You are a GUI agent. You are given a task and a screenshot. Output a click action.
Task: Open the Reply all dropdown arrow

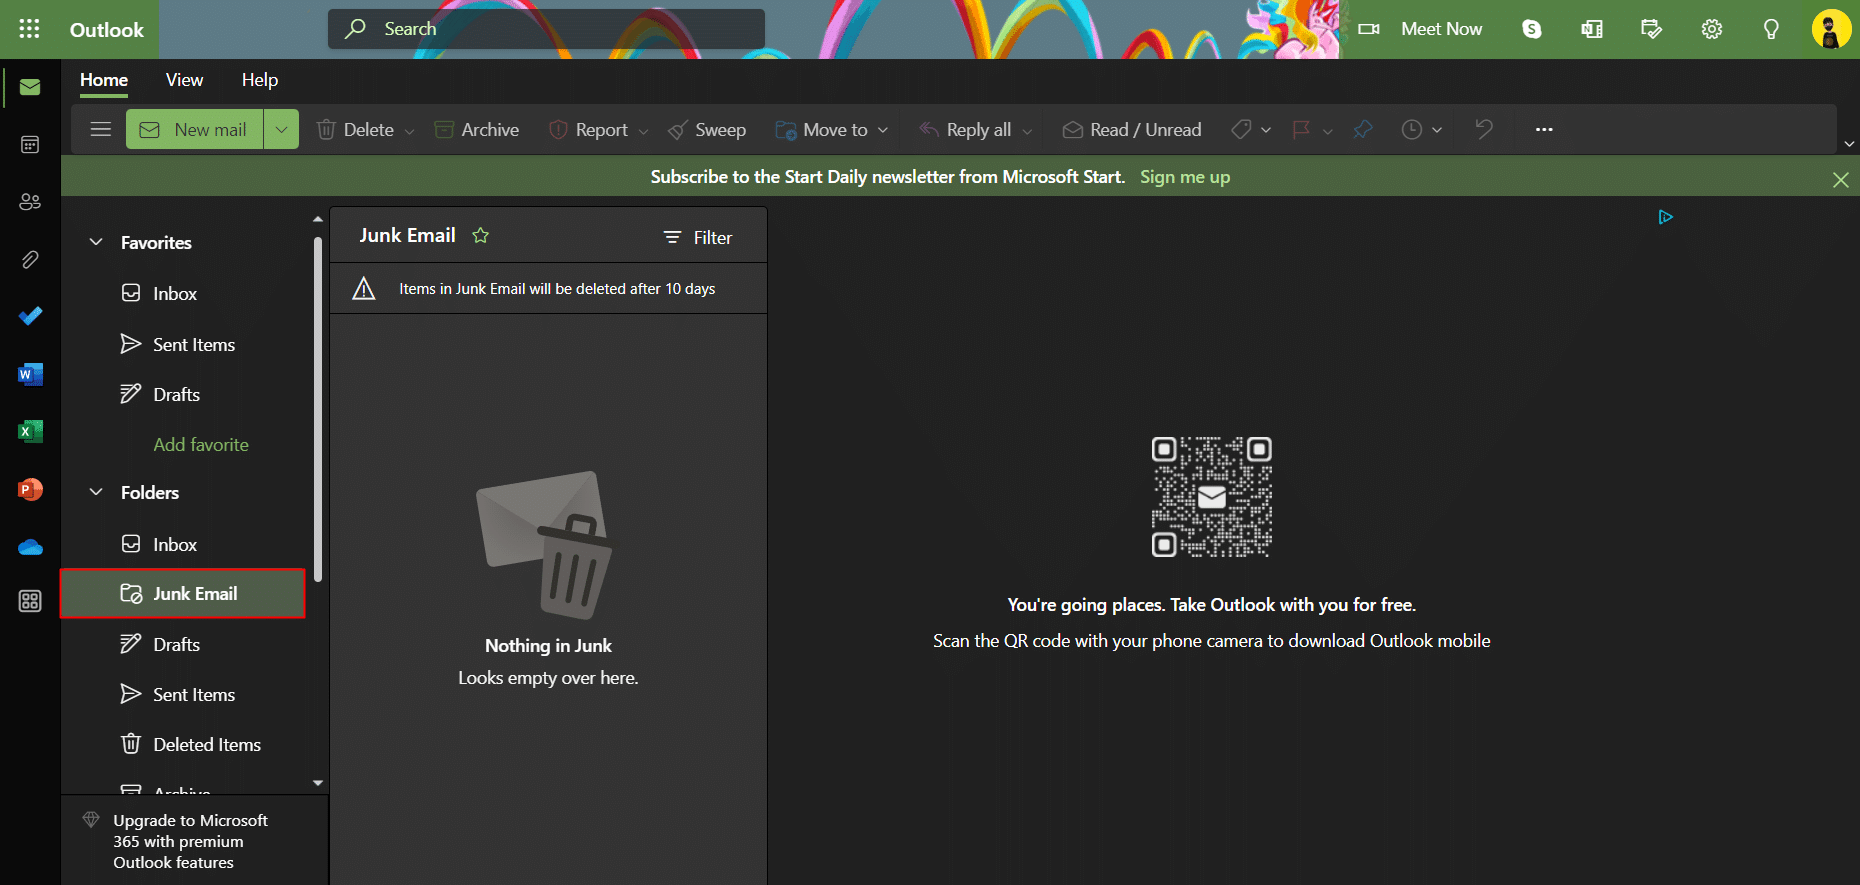click(1027, 131)
